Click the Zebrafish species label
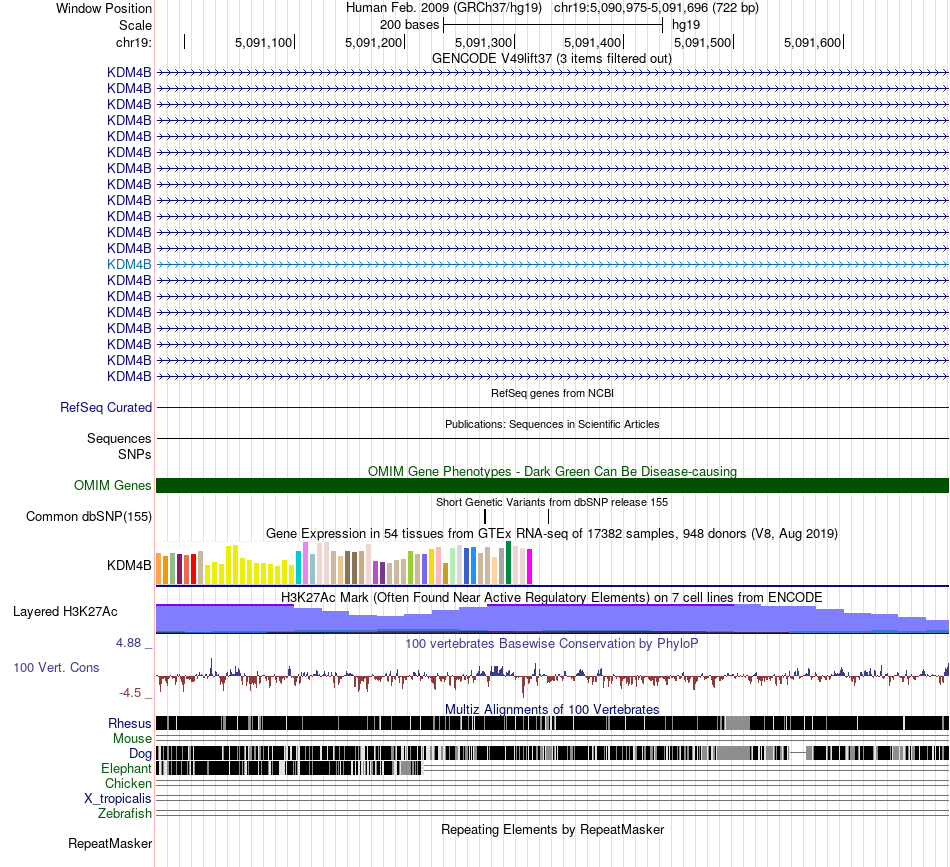Image resolution: width=950 pixels, height=867 pixels. coord(125,813)
